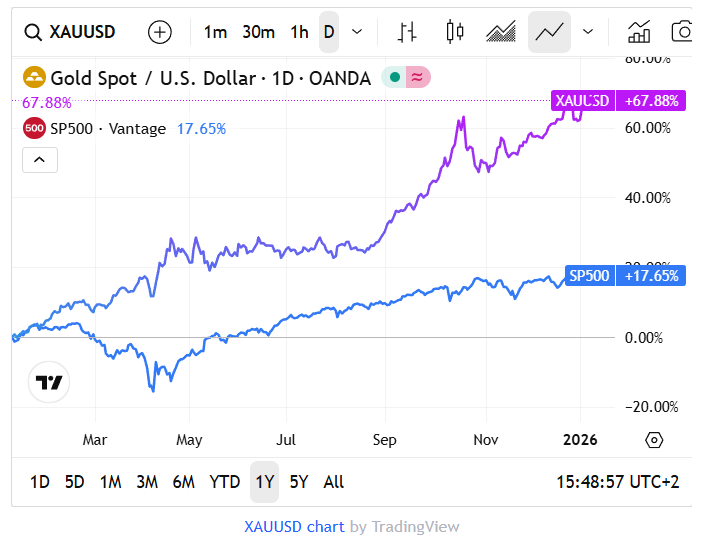Select the Area chart style icon
This screenshot has width=703, height=552.
(x=501, y=32)
